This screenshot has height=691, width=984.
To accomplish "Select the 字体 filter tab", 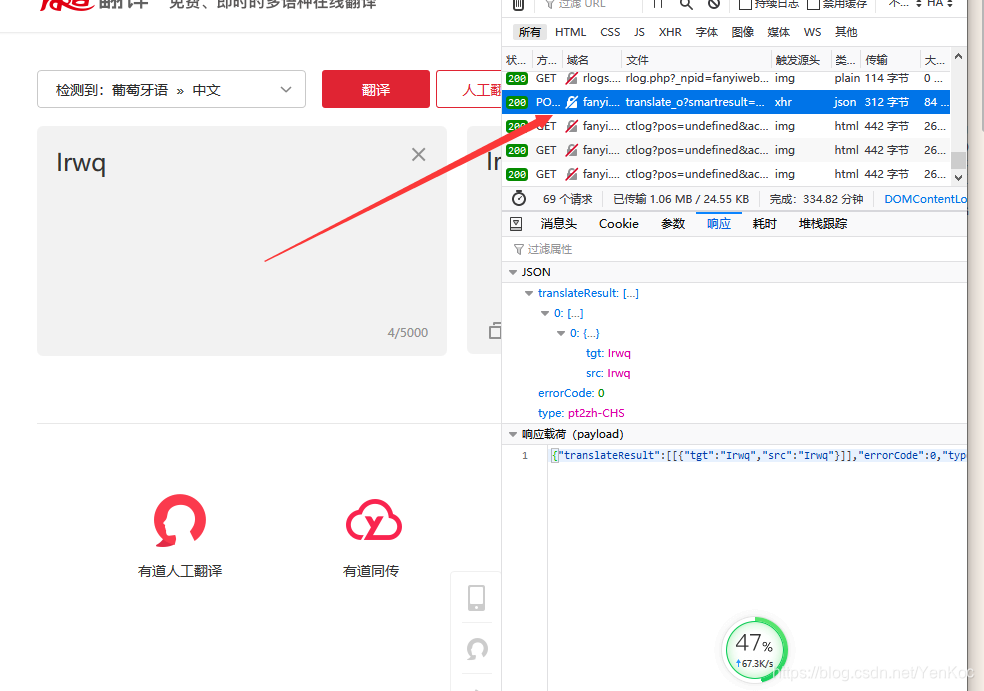I will pyautogui.click(x=707, y=32).
